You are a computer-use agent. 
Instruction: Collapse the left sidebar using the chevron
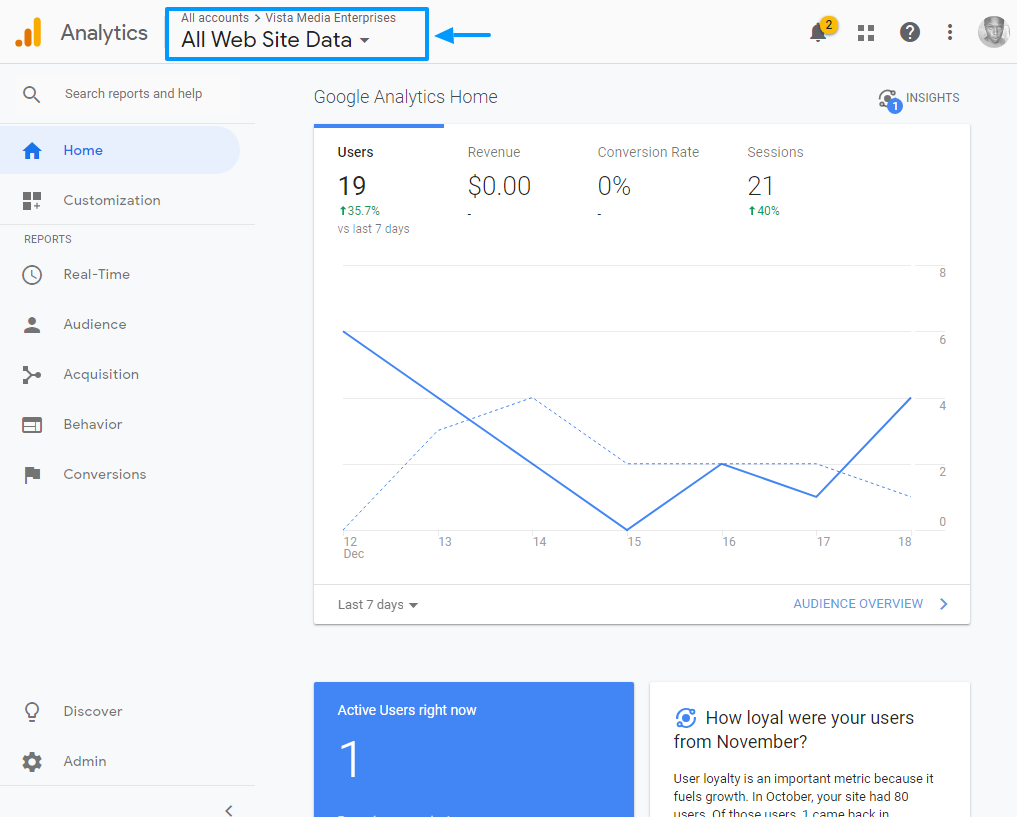click(x=228, y=809)
